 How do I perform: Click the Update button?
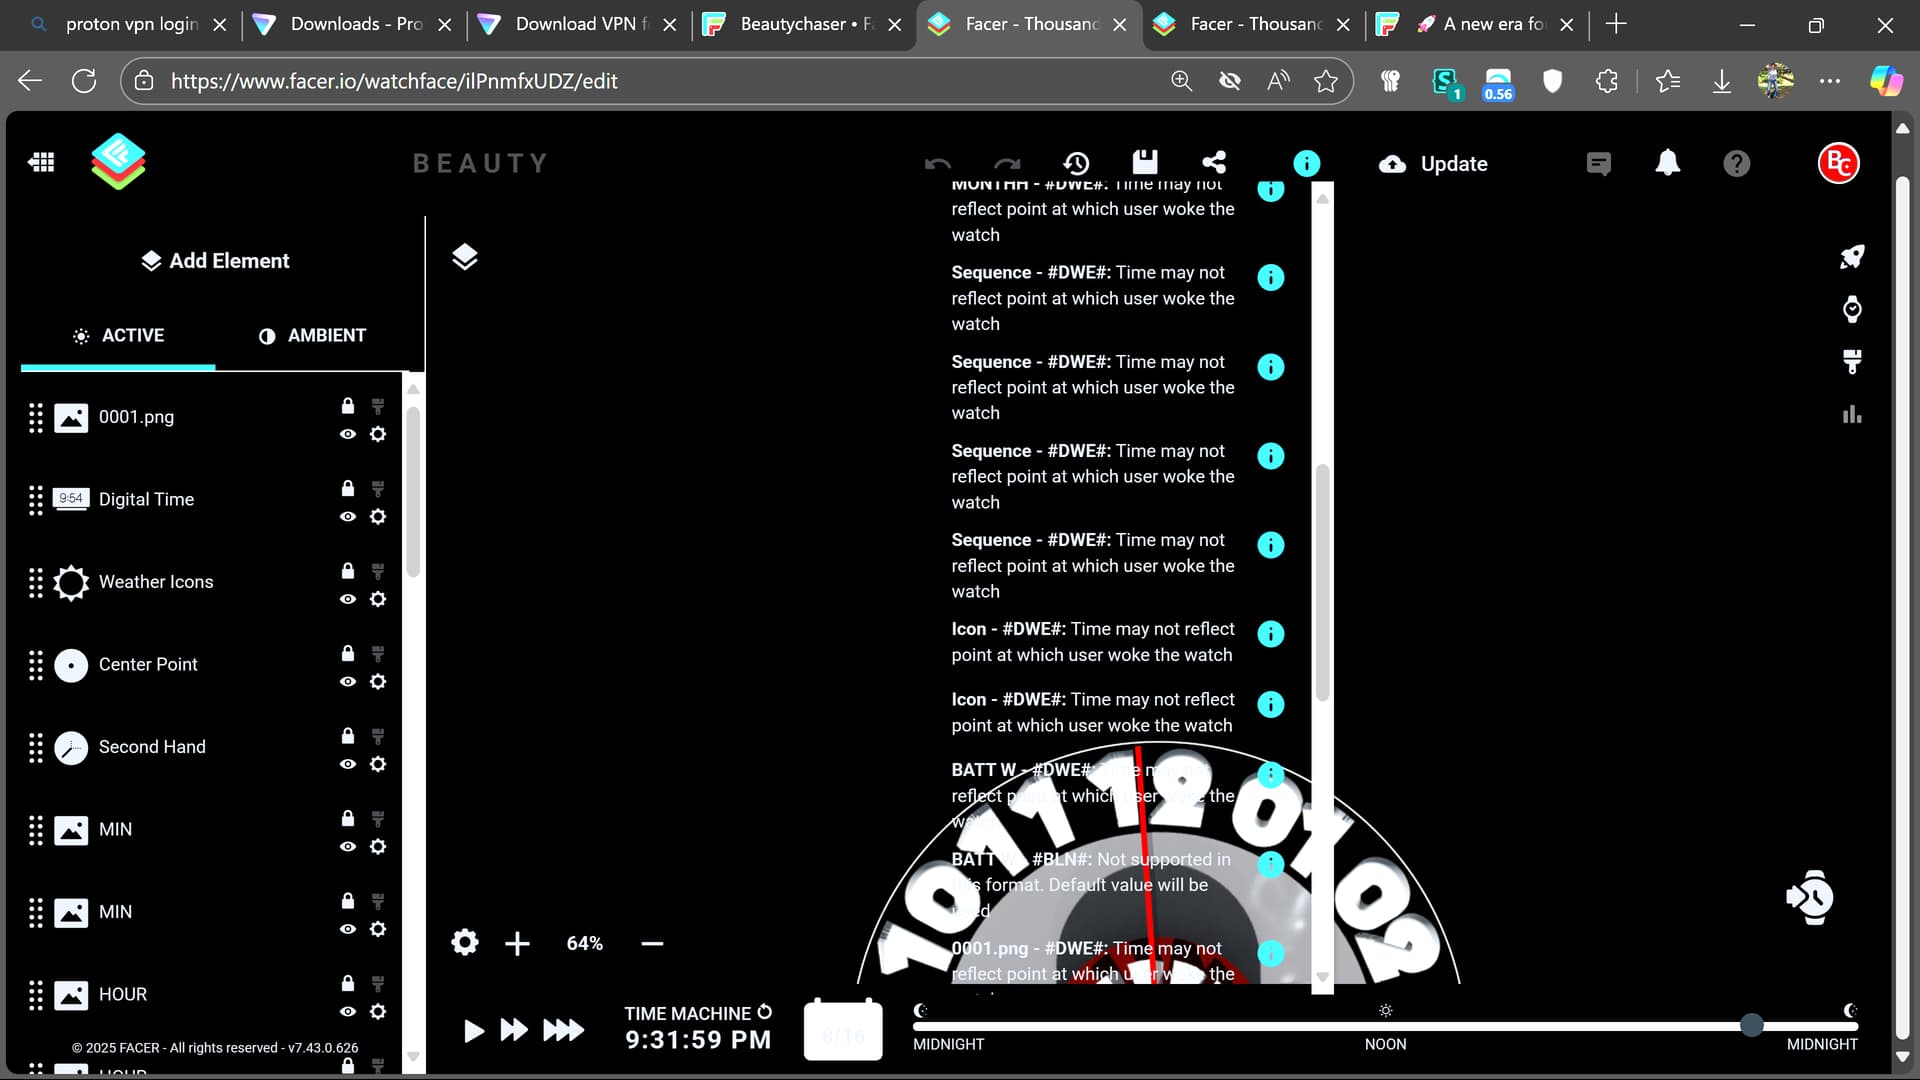point(1433,164)
